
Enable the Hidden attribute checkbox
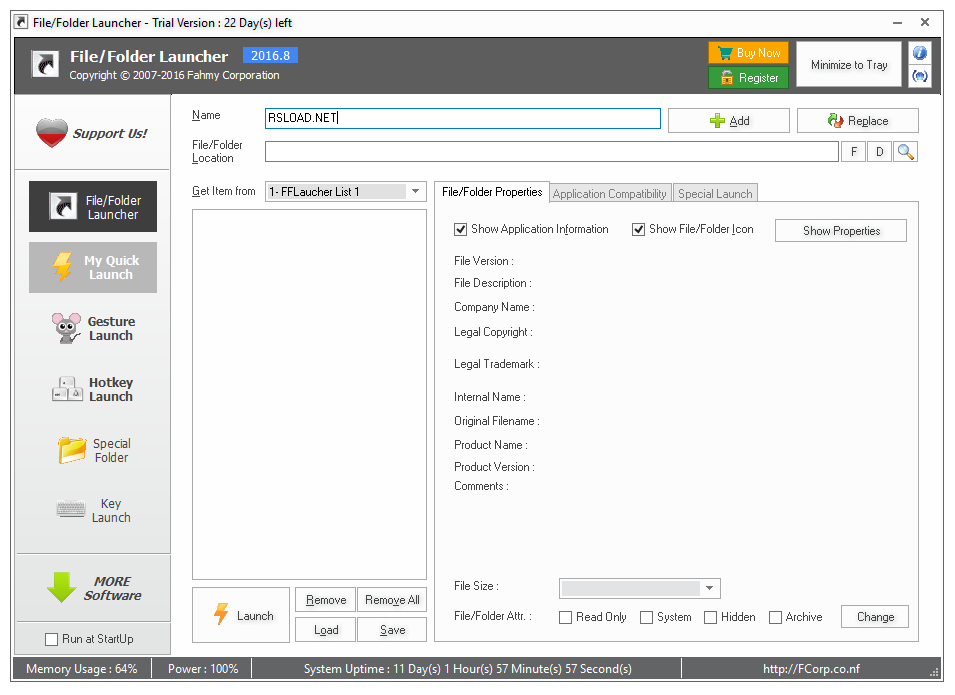[x=710, y=618]
